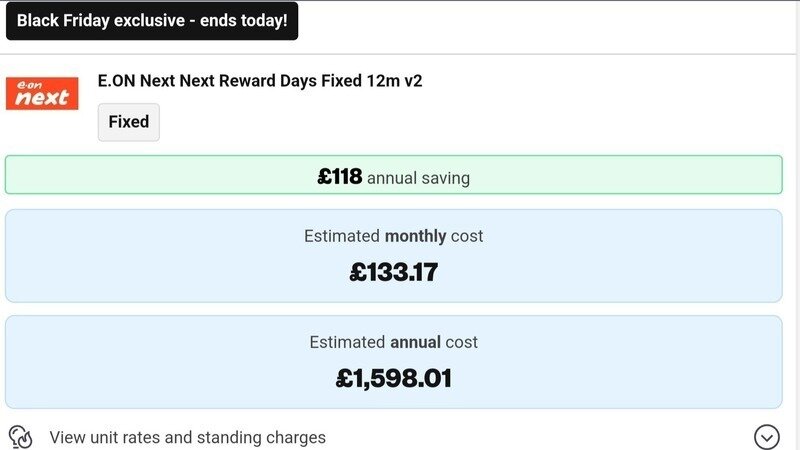Click the Black Friday exclusive banner
The image size is (800, 450).
[x=152, y=20]
